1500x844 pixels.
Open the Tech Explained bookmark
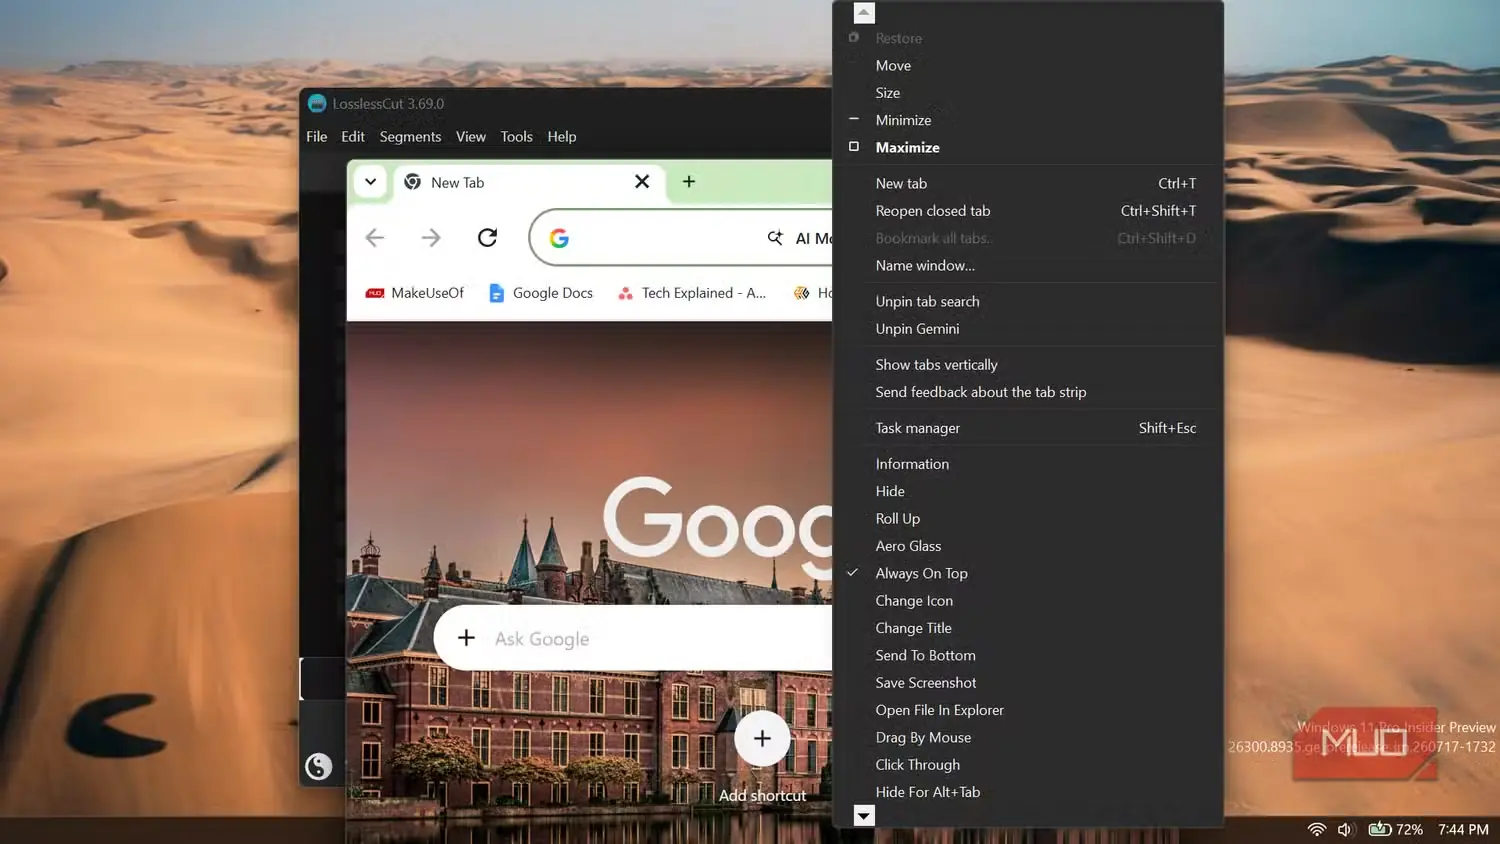[692, 293]
